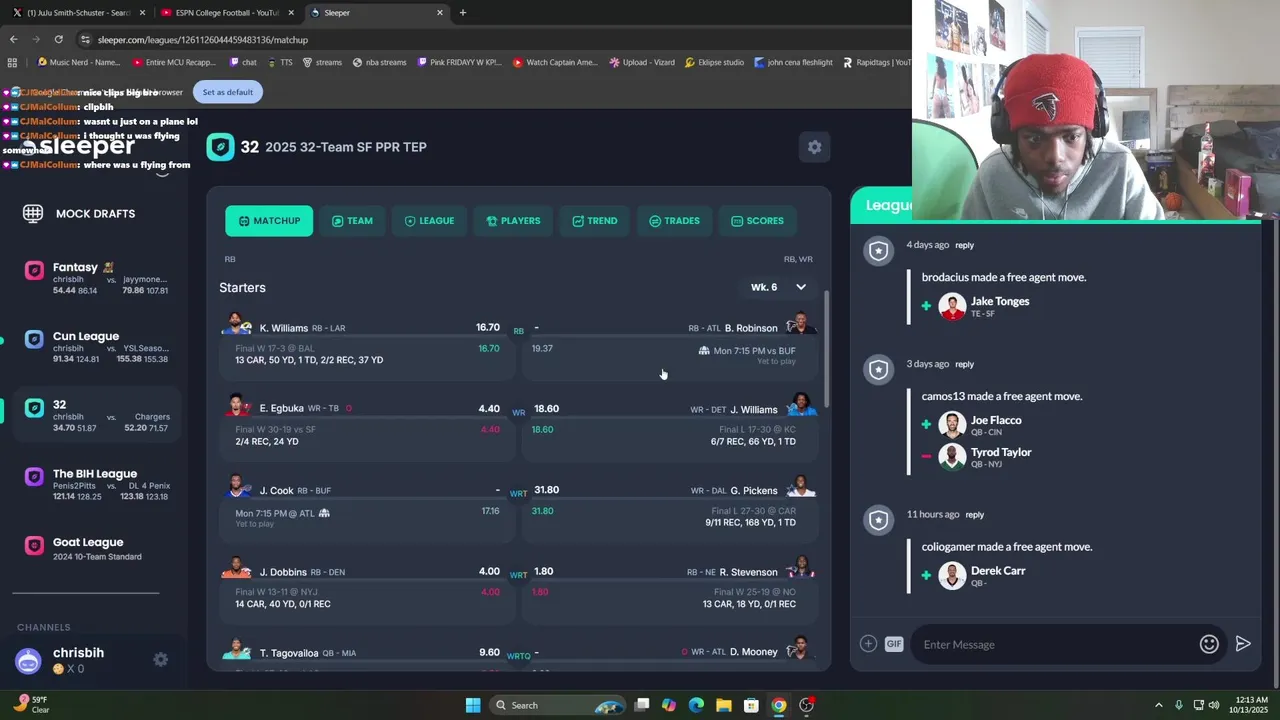Select the Fantasy league icon
Viewport: 1280px width, 720px height.
click(34, 270)
